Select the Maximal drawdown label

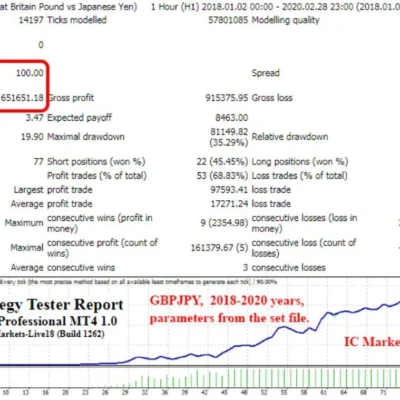86,137
